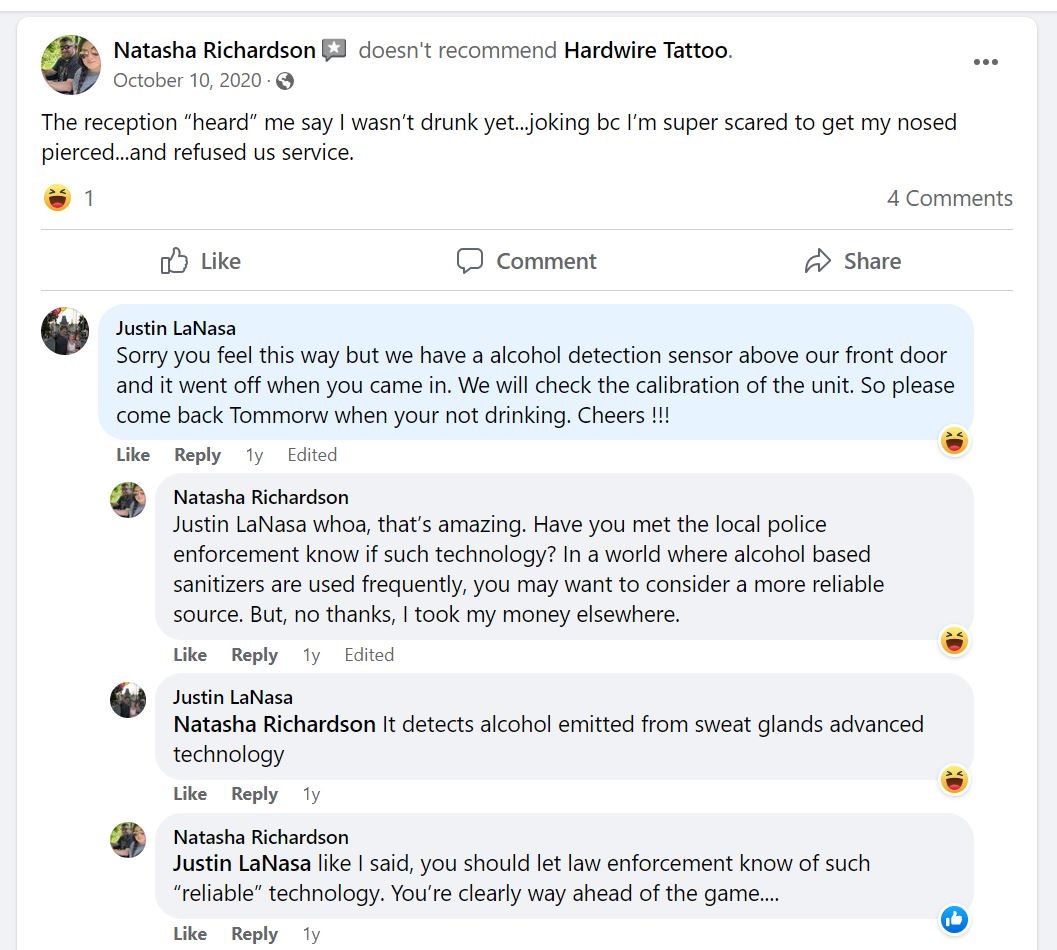Click the blue like reaction on last reply
The image size is (1057, 950).
pyautogui.click(x=955, y=919)
